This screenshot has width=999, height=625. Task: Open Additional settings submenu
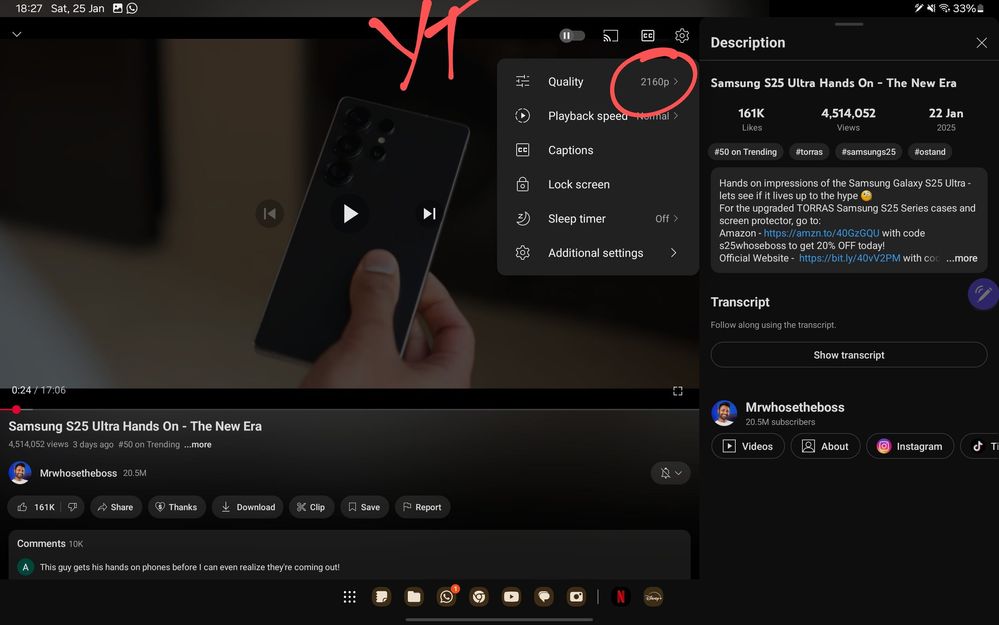598,253
